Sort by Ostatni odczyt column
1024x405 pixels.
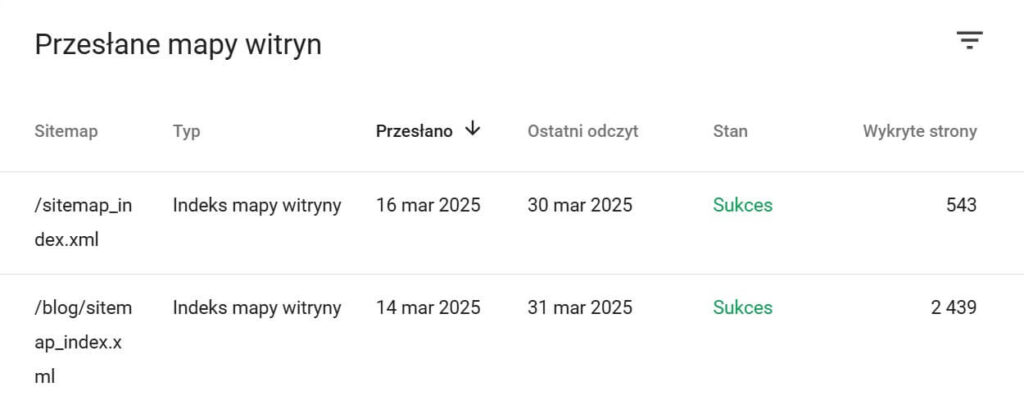pyautogui.click(x=583, y=131)
